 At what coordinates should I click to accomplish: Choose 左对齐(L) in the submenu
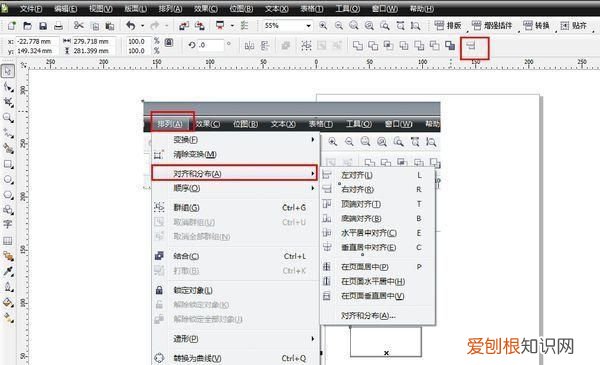click(378, 175)
